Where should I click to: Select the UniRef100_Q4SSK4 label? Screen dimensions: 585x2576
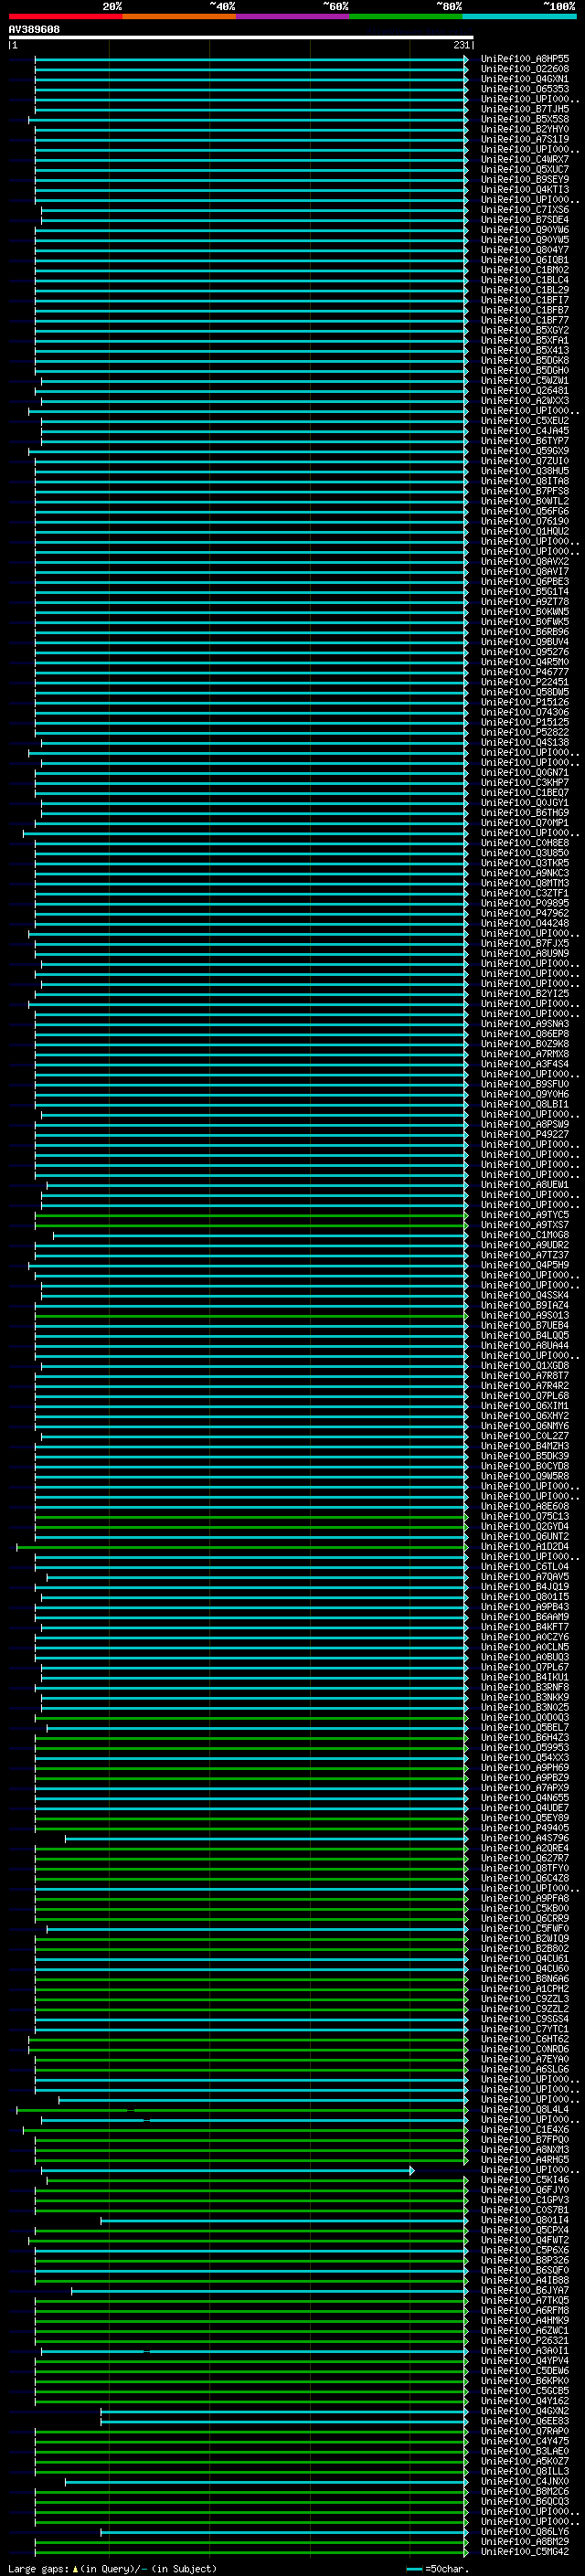tap(525, 1295)
